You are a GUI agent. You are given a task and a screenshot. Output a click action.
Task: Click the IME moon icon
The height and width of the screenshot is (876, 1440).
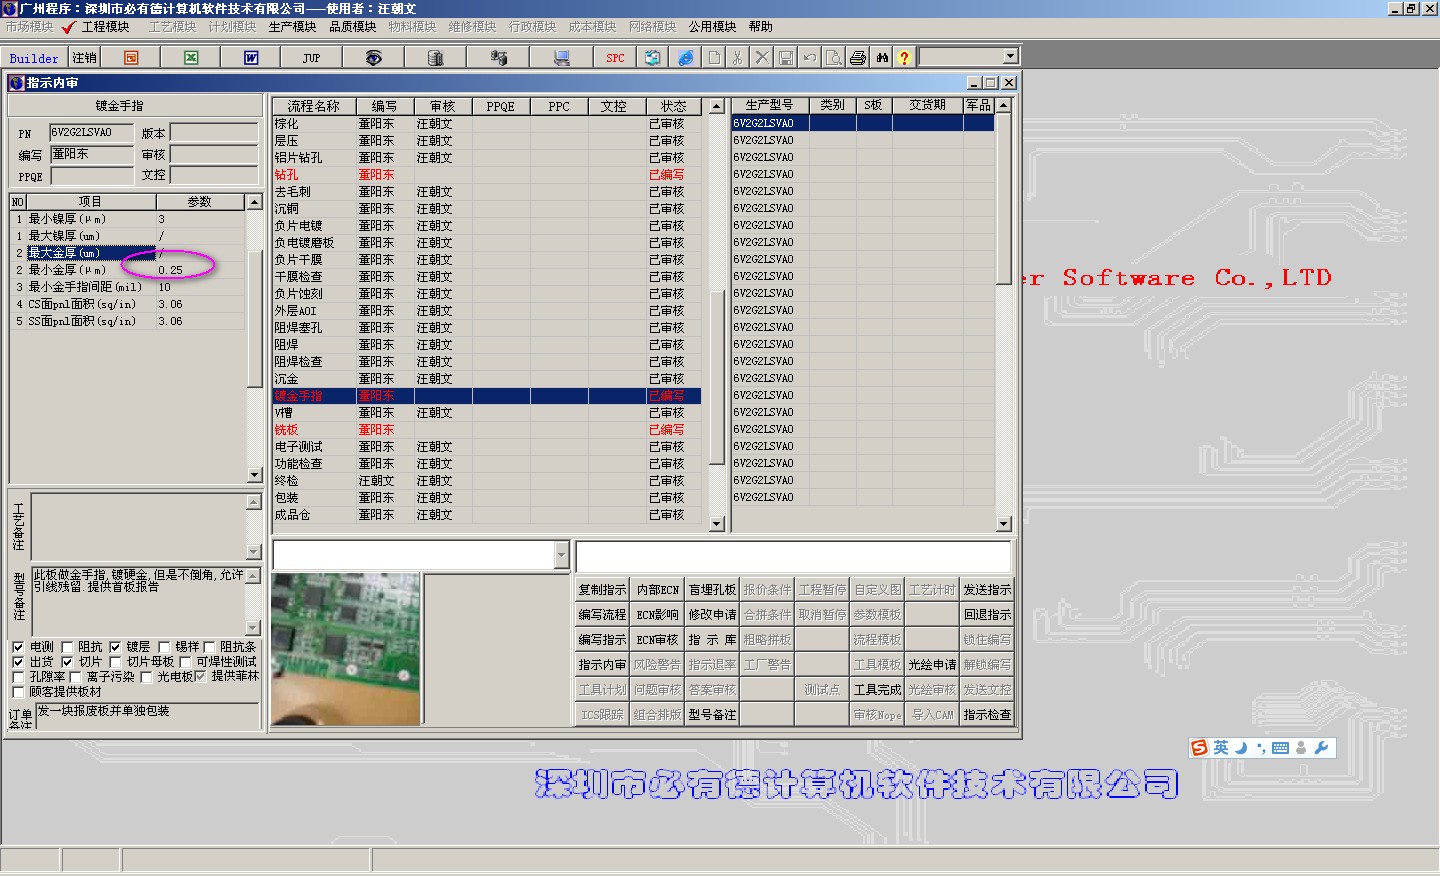(x=1241, y=748)
